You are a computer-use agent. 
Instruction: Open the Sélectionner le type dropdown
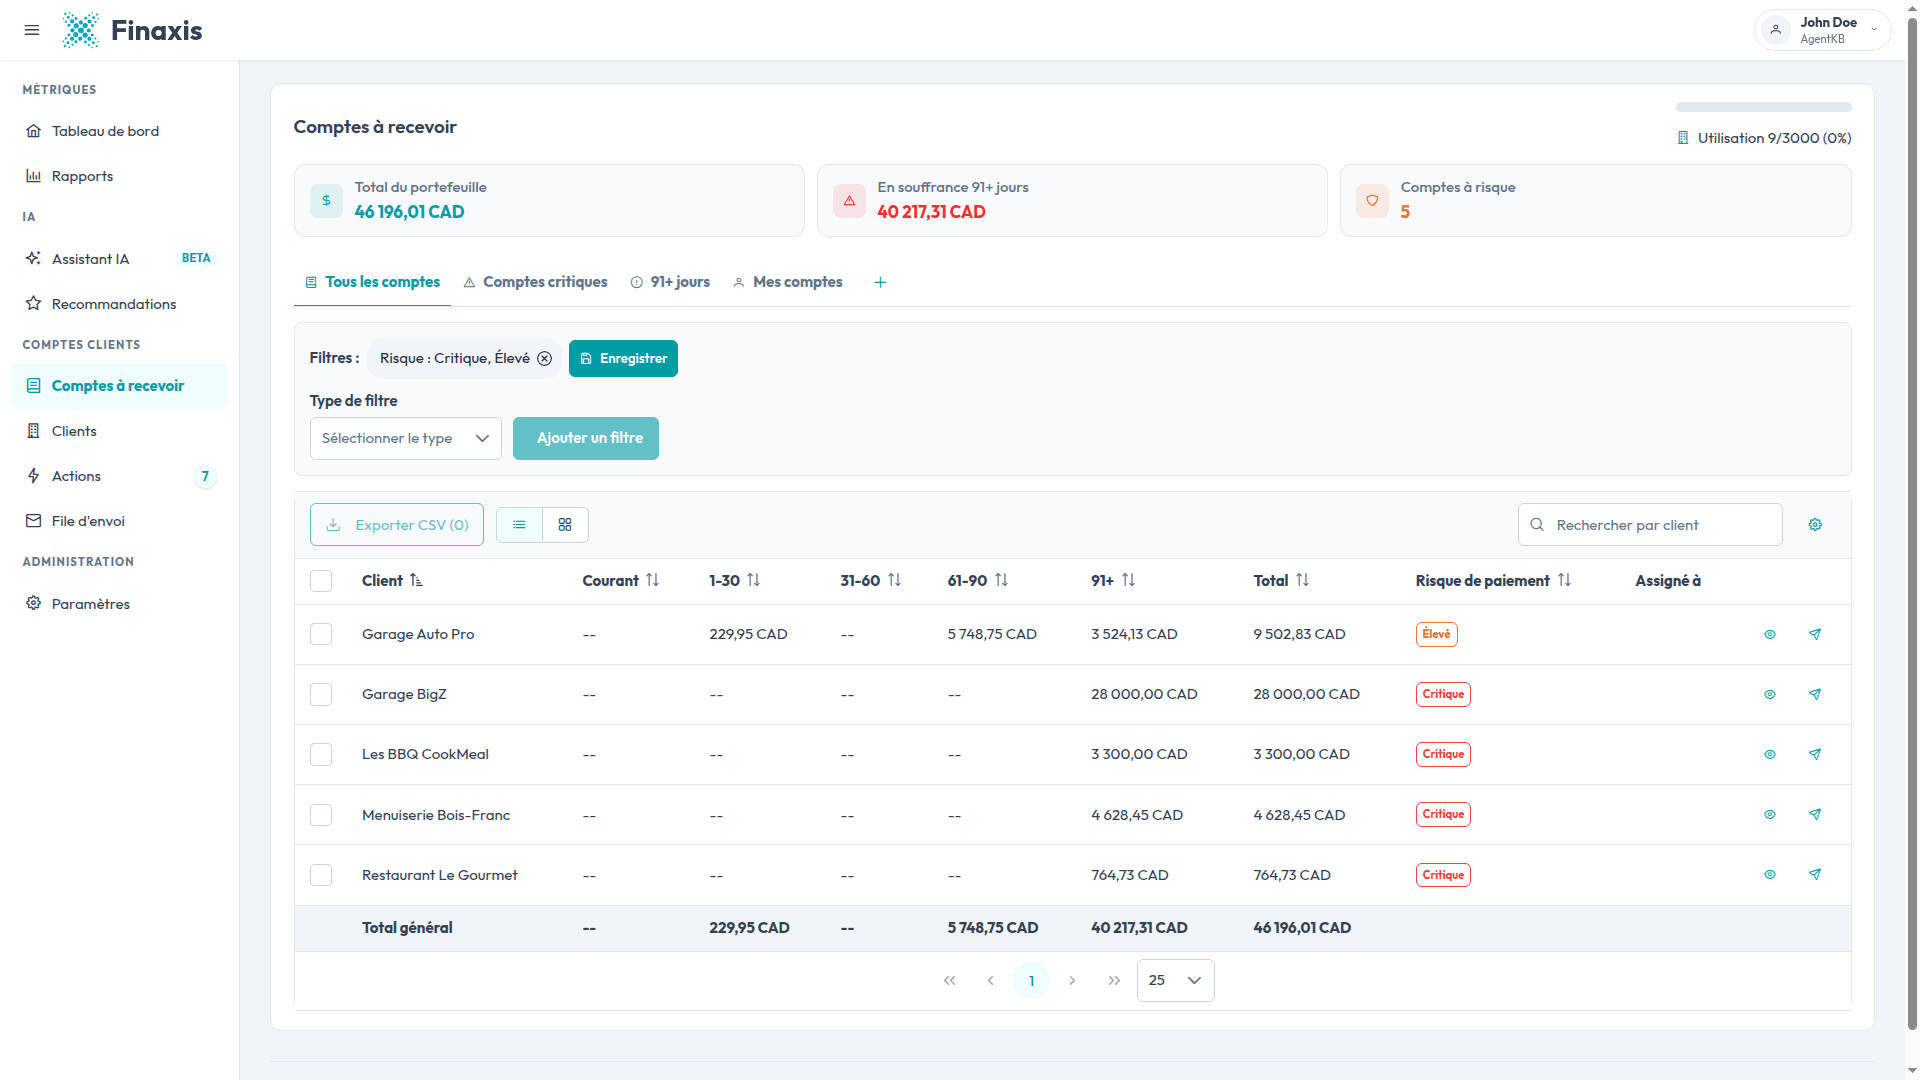pos(405,439)
